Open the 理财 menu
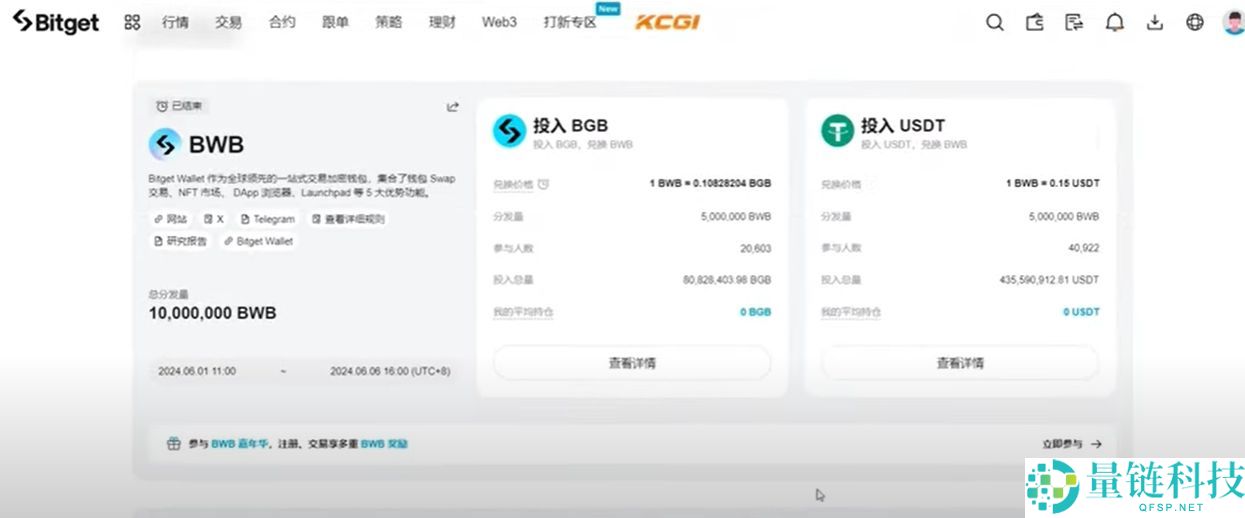The width and height of the screenshot is (1245, 518). click(442, 22)
